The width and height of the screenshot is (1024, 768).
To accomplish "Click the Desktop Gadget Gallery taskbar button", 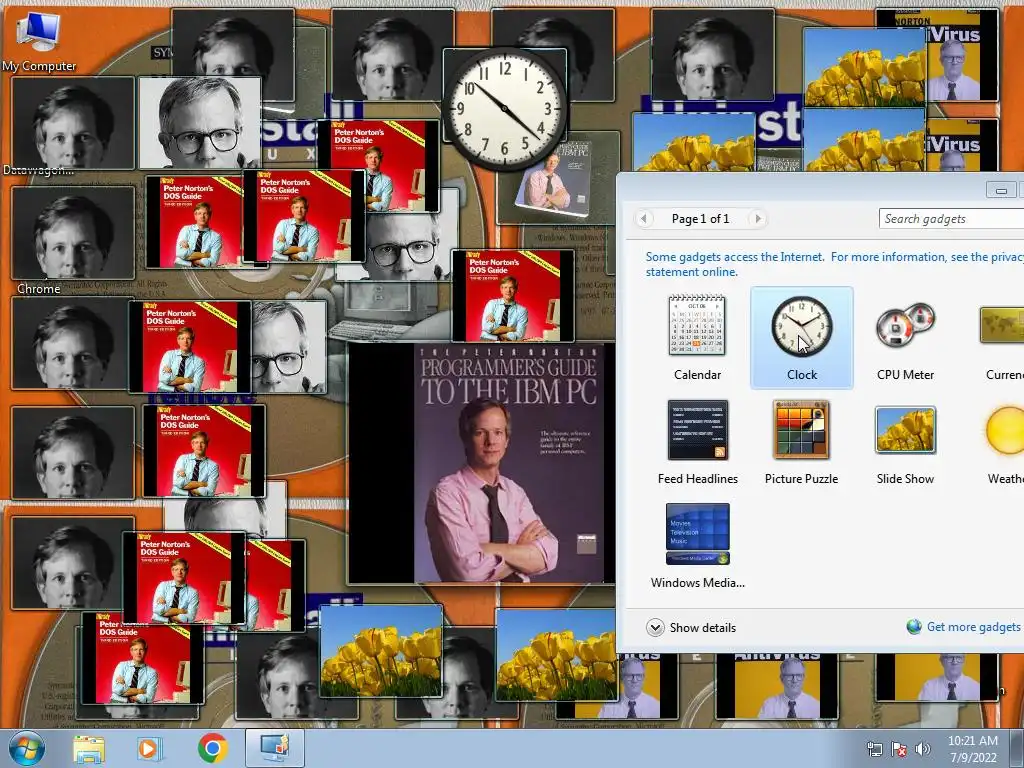I will [x=275, y=748].
